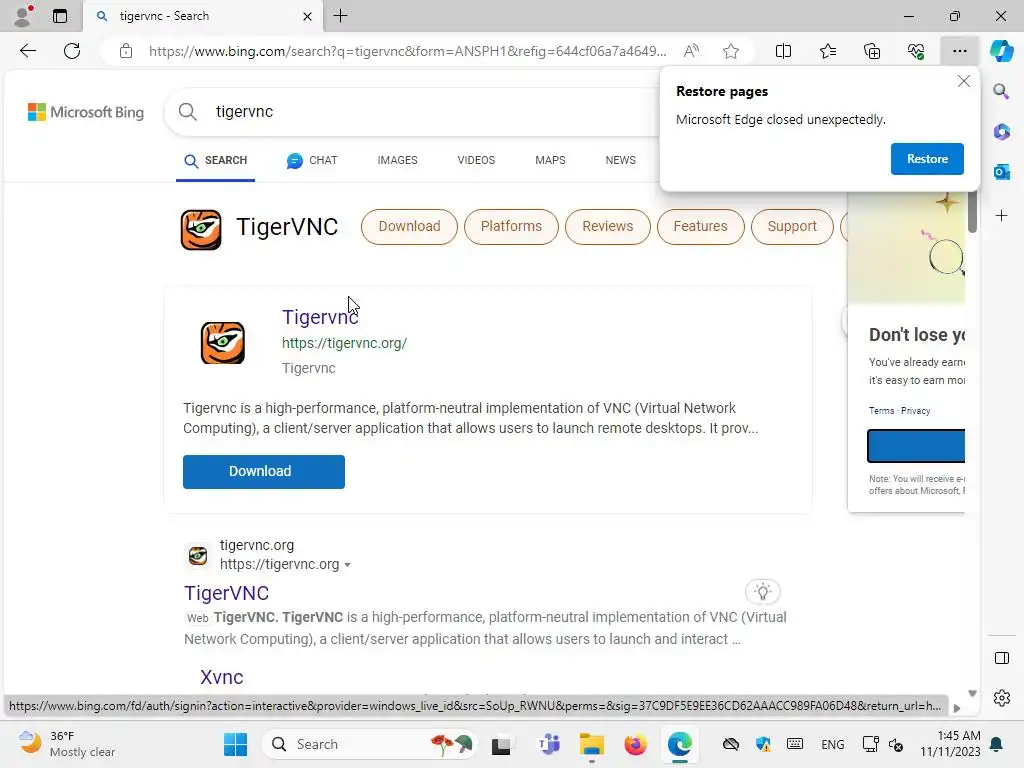This screenshot has height=768, width=1024.
Task: View site information lock icon
Action: point(126,51)
